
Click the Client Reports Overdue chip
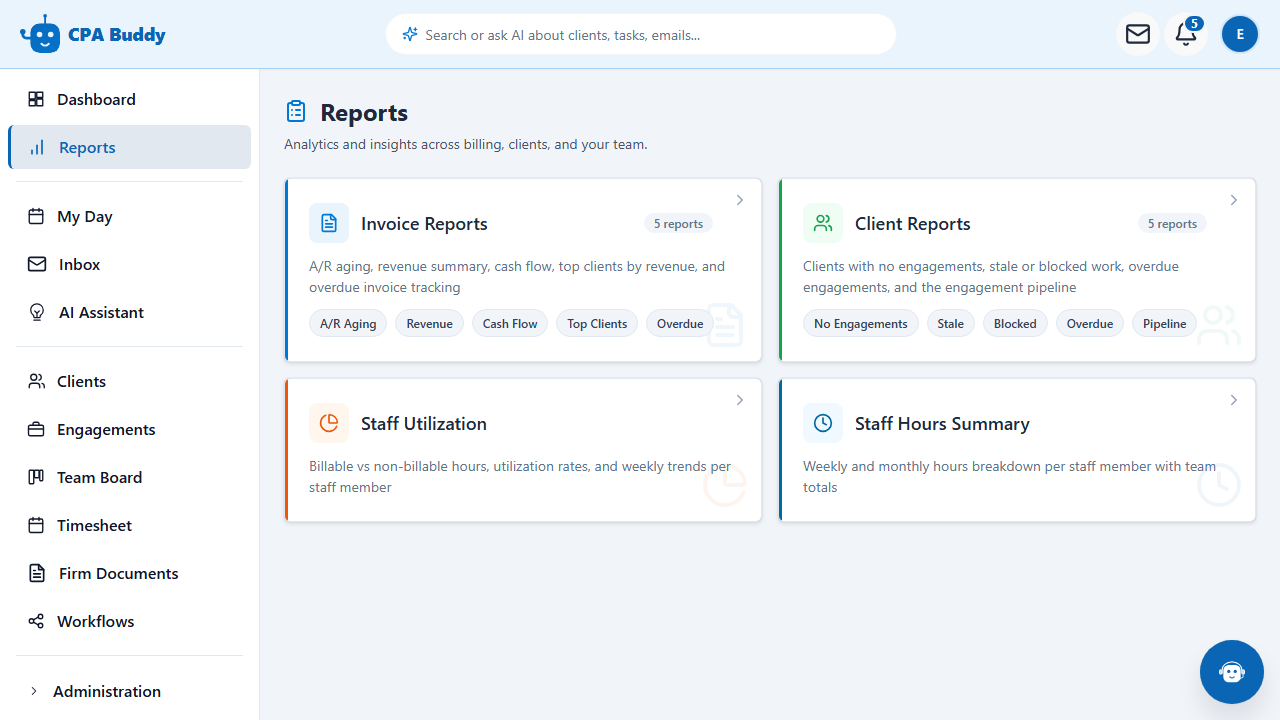(x=1090, y=323)
